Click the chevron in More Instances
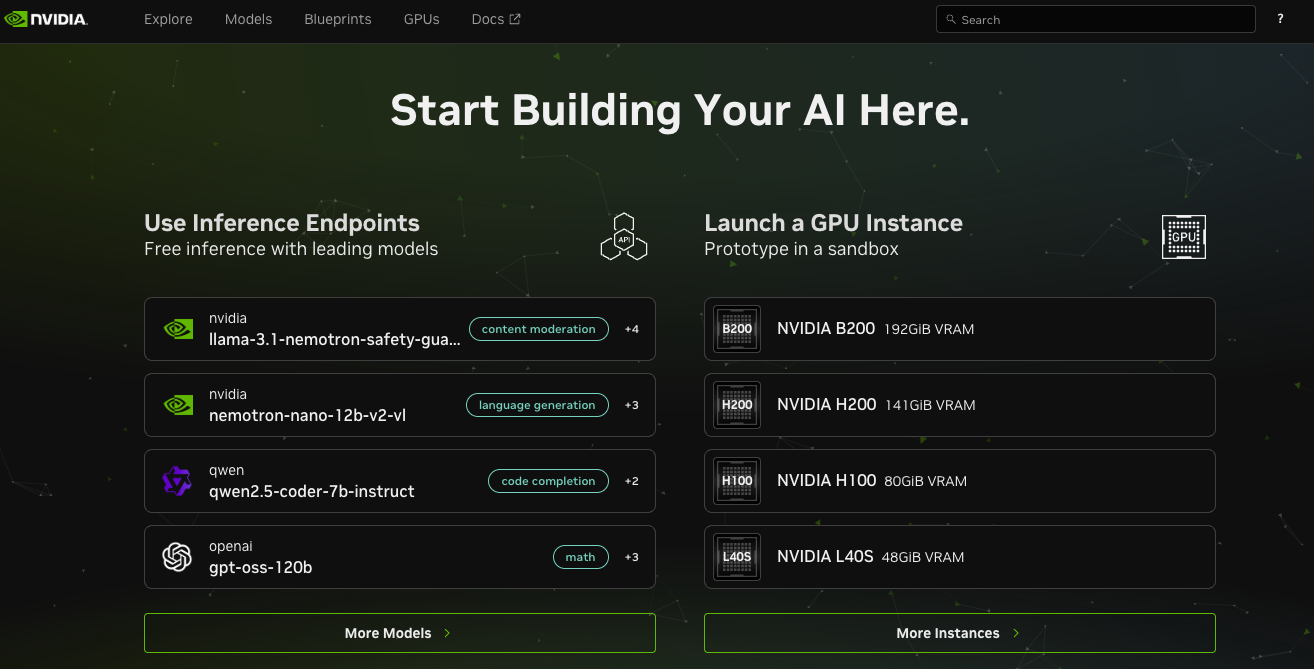Viewport: 1314px width, 669px height. tap(1016, 632)
